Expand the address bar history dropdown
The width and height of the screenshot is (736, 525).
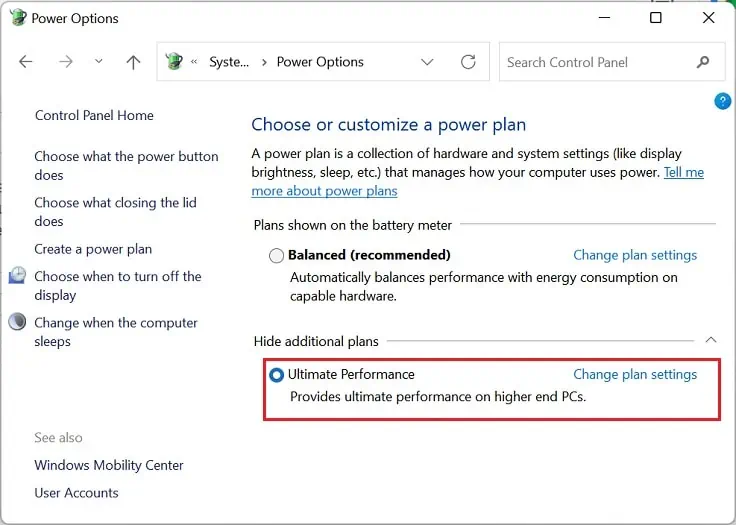pyautogui.click(x=427, y=62)
